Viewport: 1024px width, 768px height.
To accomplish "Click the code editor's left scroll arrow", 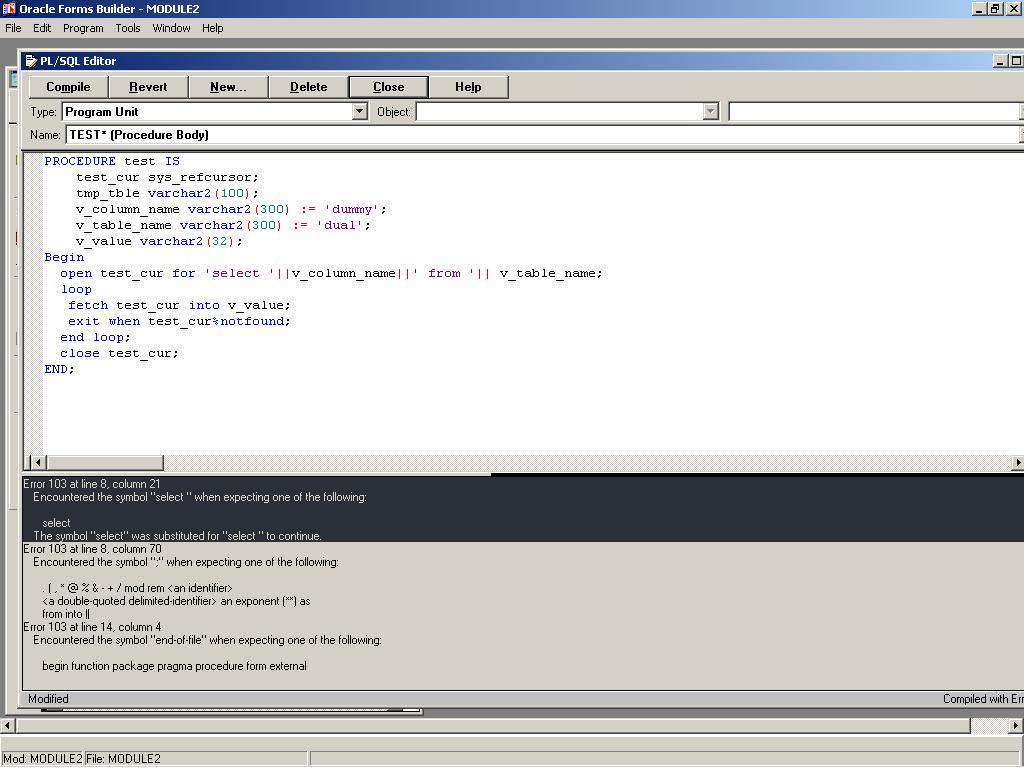I will (x=38, y=463).
